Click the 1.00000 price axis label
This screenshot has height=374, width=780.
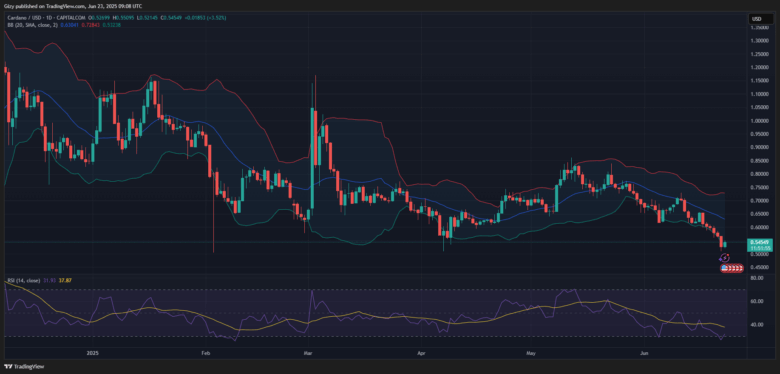tap(760, 120)
